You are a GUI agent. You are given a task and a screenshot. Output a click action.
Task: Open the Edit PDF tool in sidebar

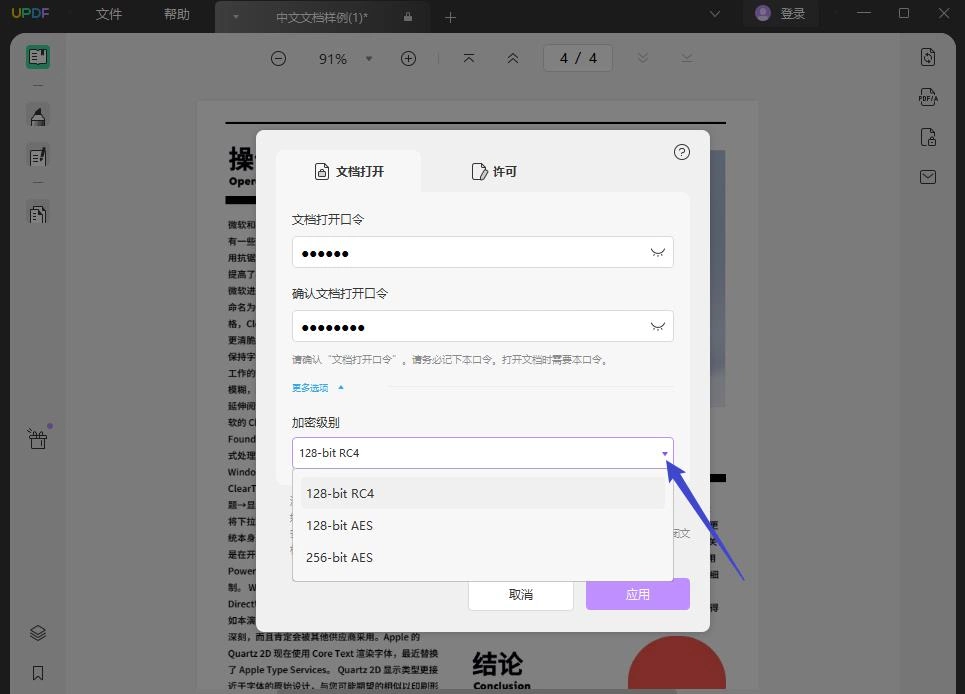(x=38, y=157)
